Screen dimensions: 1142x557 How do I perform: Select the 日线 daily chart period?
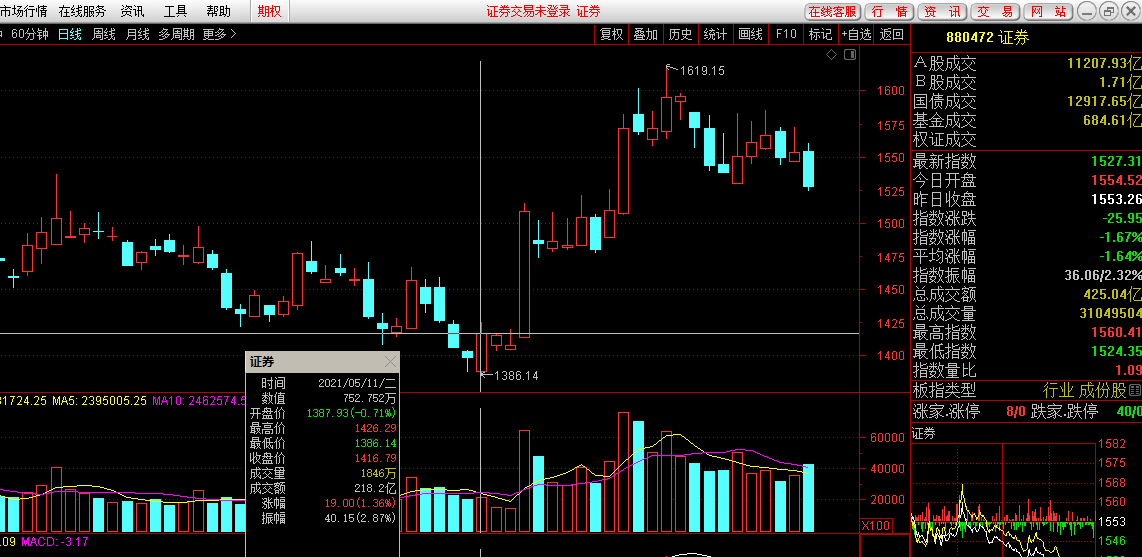70,34
